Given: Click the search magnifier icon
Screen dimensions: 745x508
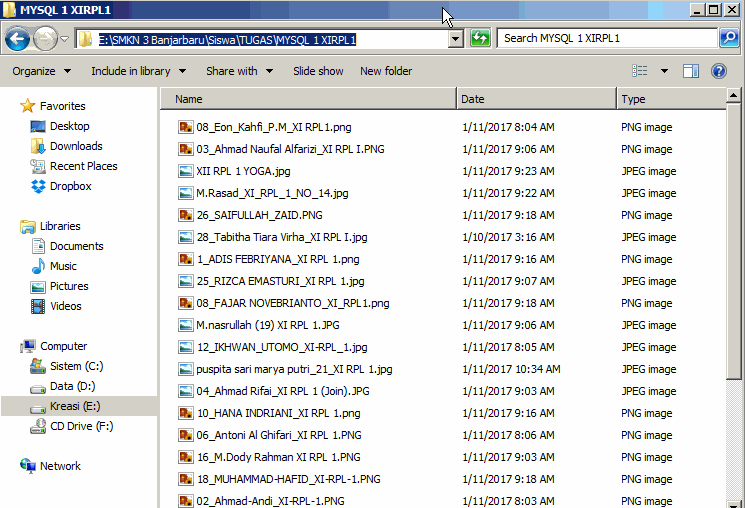Looking at the screenshot, I should (x=729, y=38).
